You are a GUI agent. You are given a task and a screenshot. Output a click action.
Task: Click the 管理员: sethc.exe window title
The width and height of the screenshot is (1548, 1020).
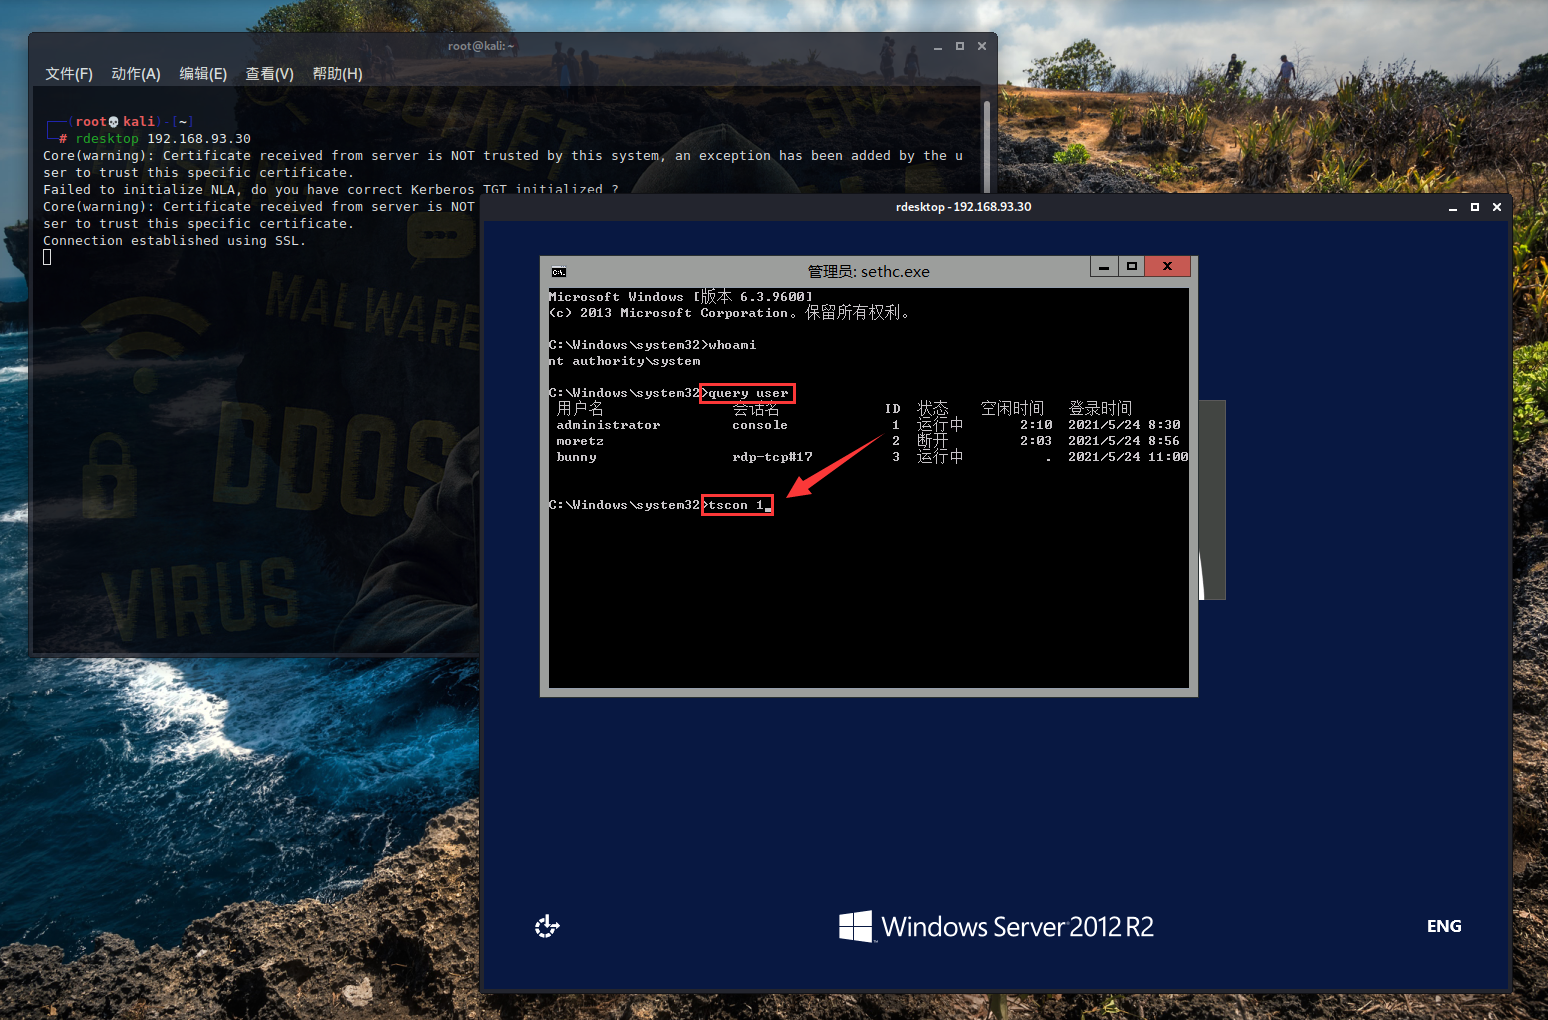(869, 272)
